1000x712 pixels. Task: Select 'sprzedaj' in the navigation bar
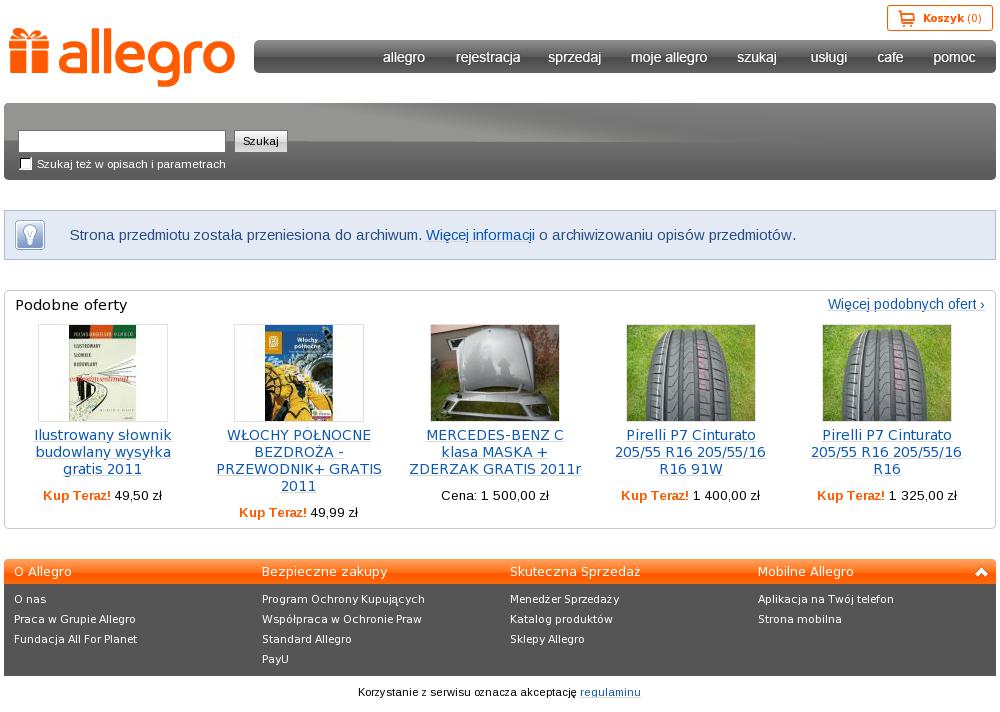[575, 57]
